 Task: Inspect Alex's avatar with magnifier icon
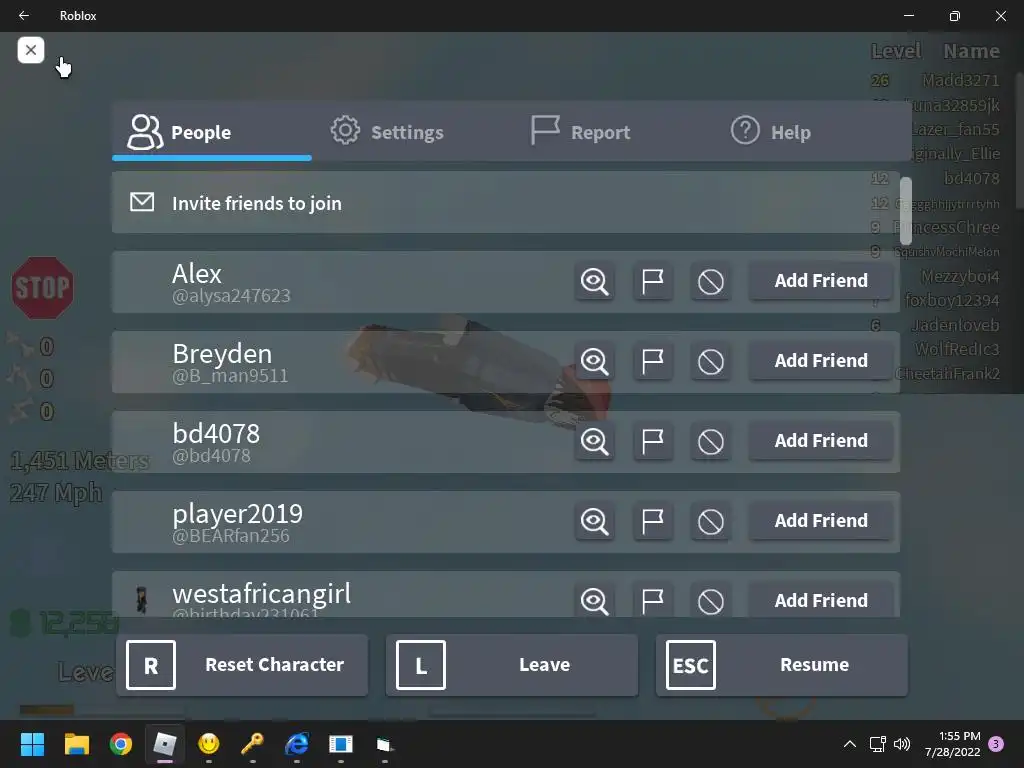pos(594,281)
